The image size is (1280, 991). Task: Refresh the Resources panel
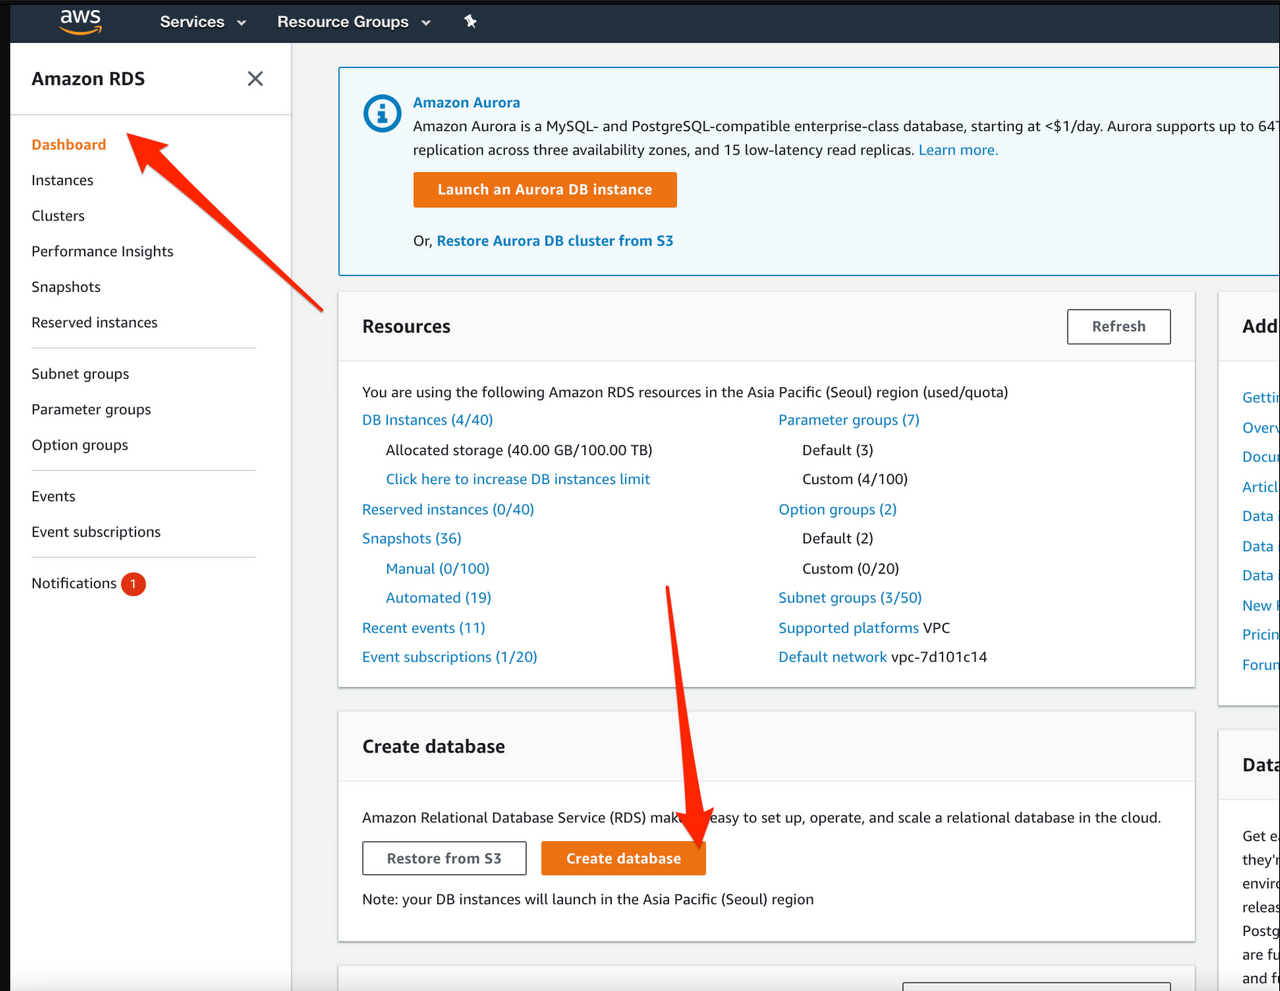click(1119, 327)
